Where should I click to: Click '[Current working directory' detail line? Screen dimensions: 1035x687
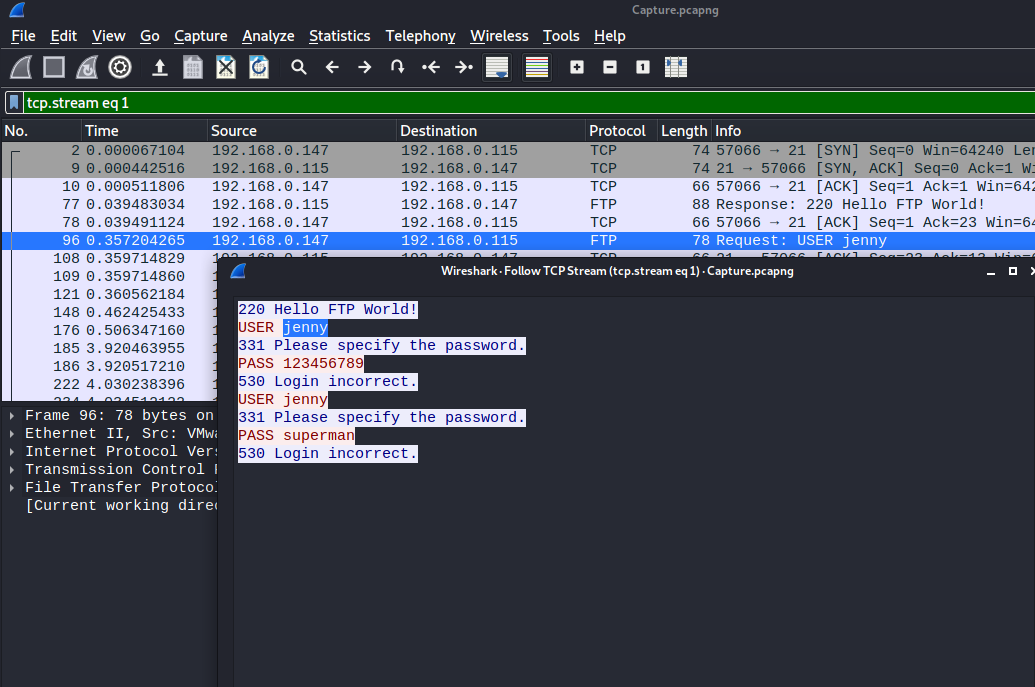coord(121,506)
